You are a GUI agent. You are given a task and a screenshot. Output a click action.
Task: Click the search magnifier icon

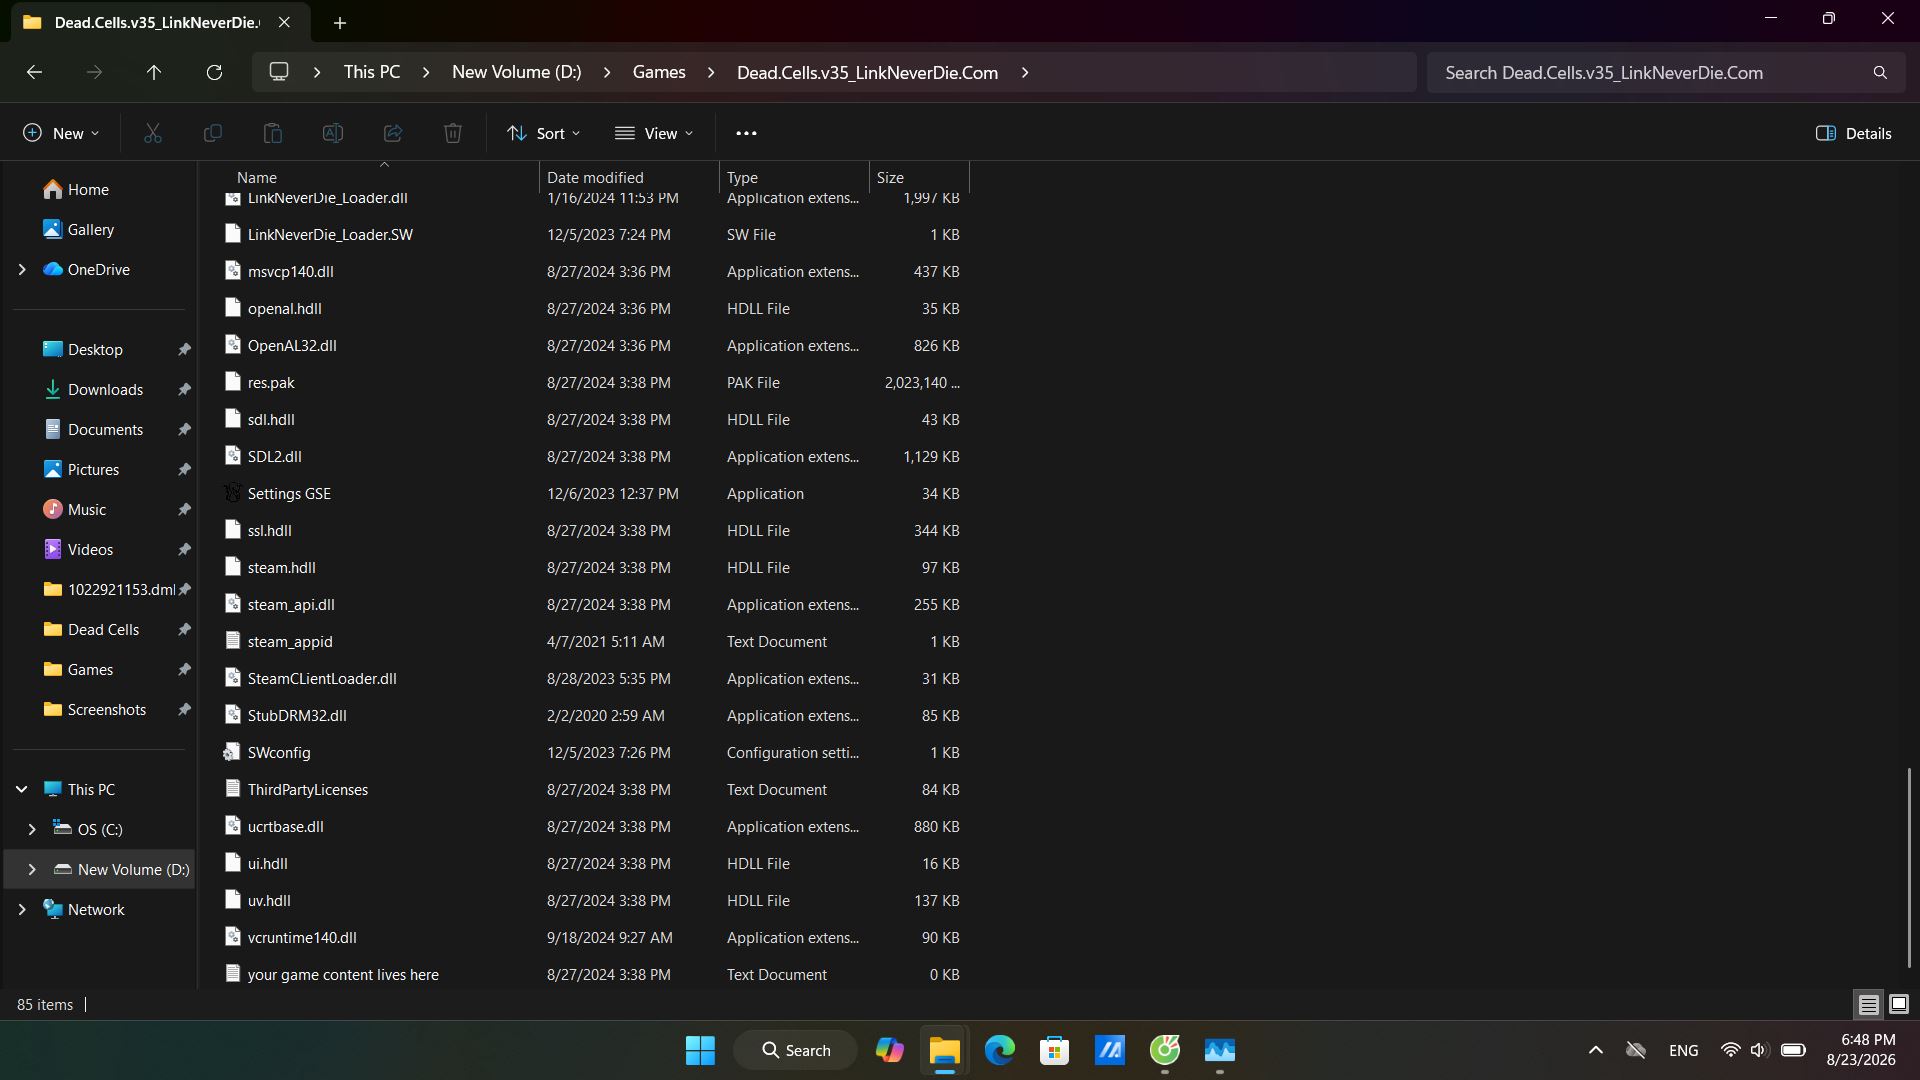1880,73
